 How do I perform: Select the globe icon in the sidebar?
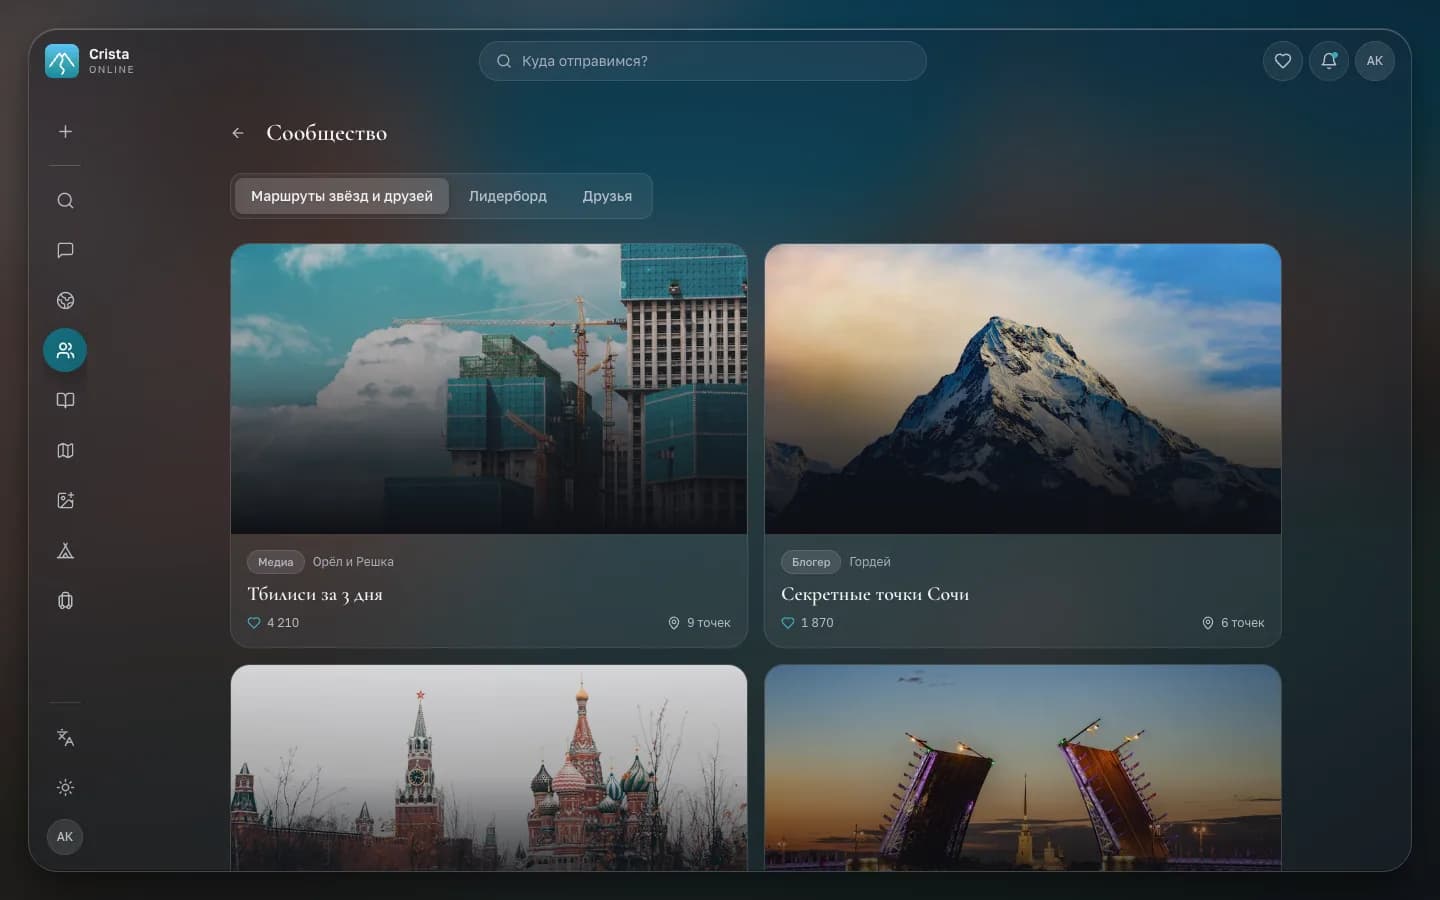tap(65, 300)
